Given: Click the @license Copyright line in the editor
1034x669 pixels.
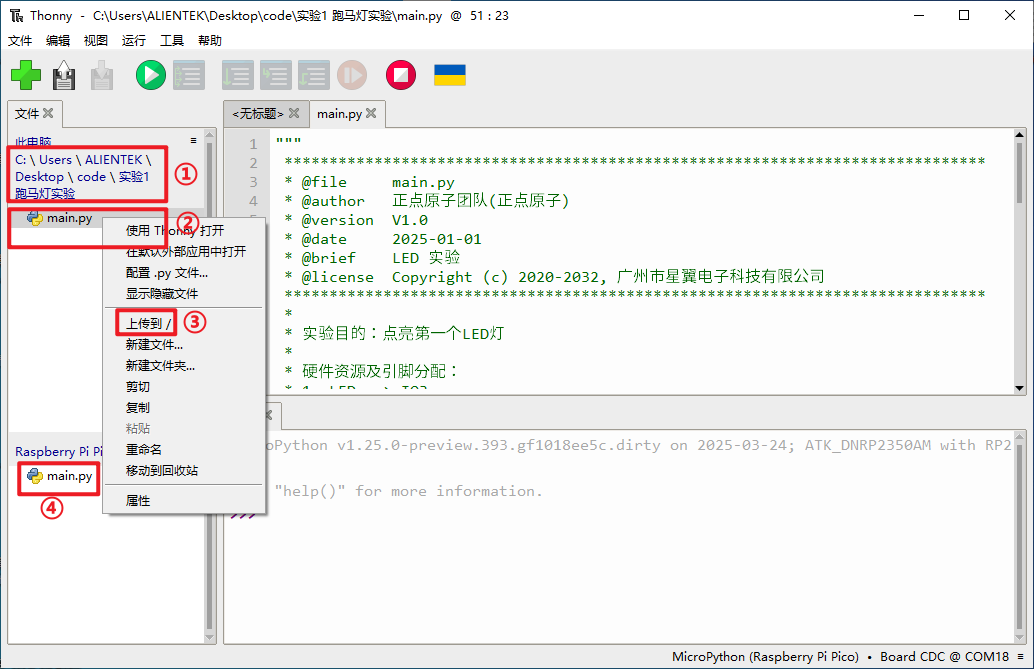Looking at the screenshot, I should point(554,277).
